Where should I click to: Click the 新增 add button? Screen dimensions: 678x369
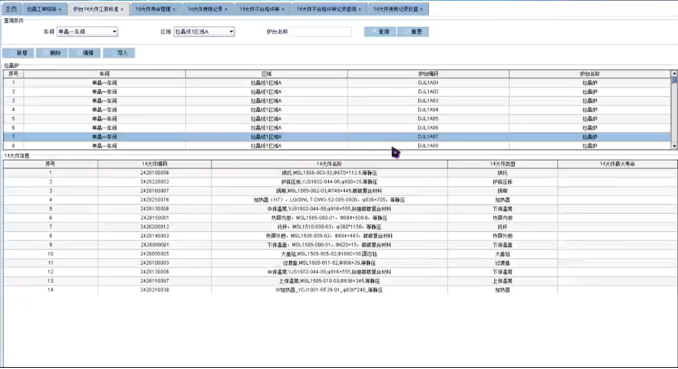point(18,53)
